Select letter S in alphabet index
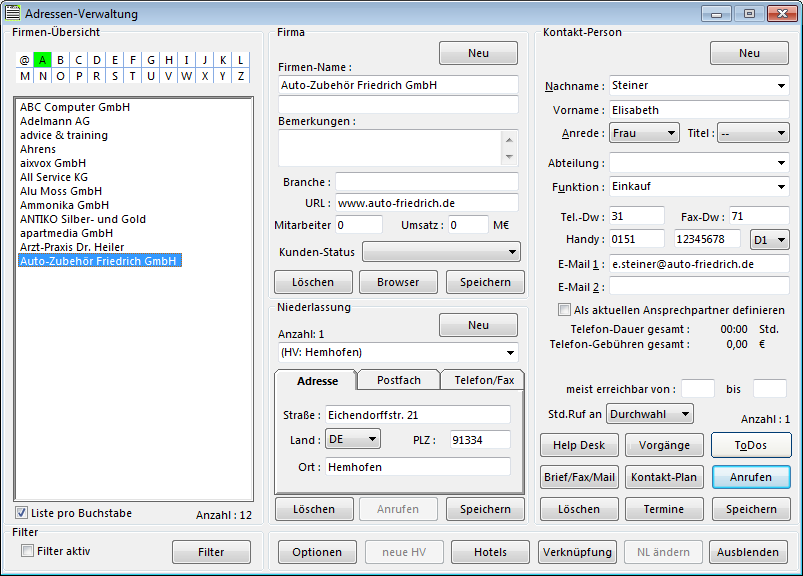 [x=115, y=76]
